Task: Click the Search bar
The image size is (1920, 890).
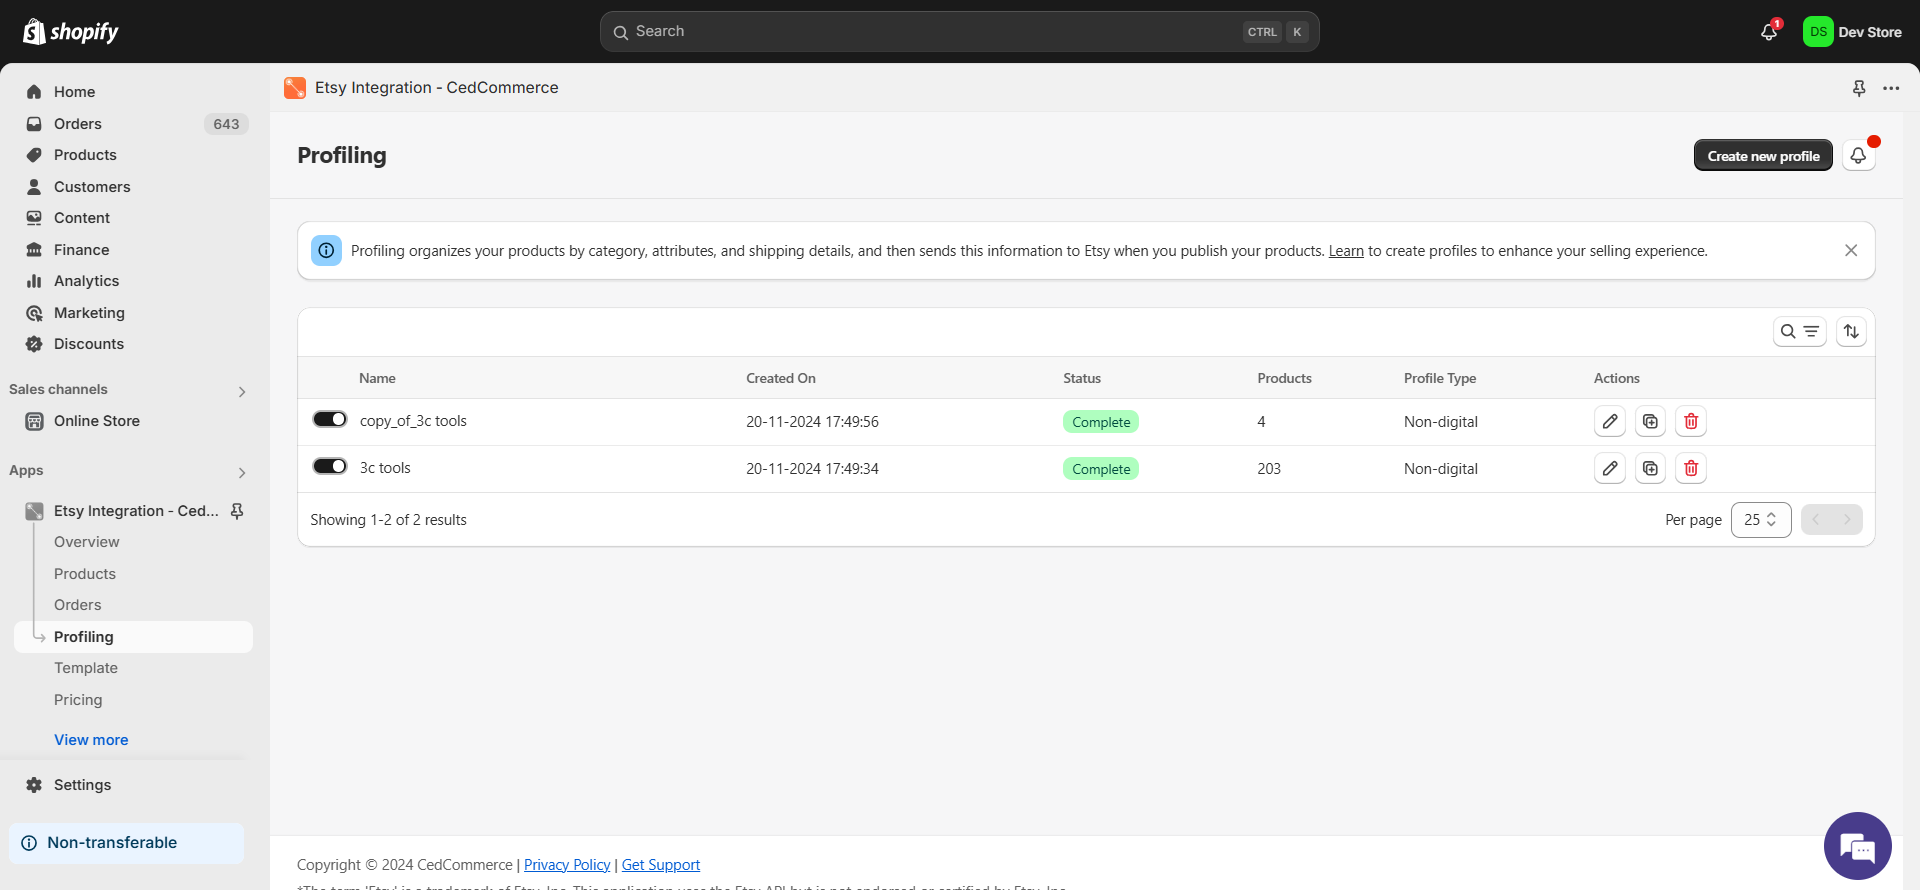Action: [959, 32]
